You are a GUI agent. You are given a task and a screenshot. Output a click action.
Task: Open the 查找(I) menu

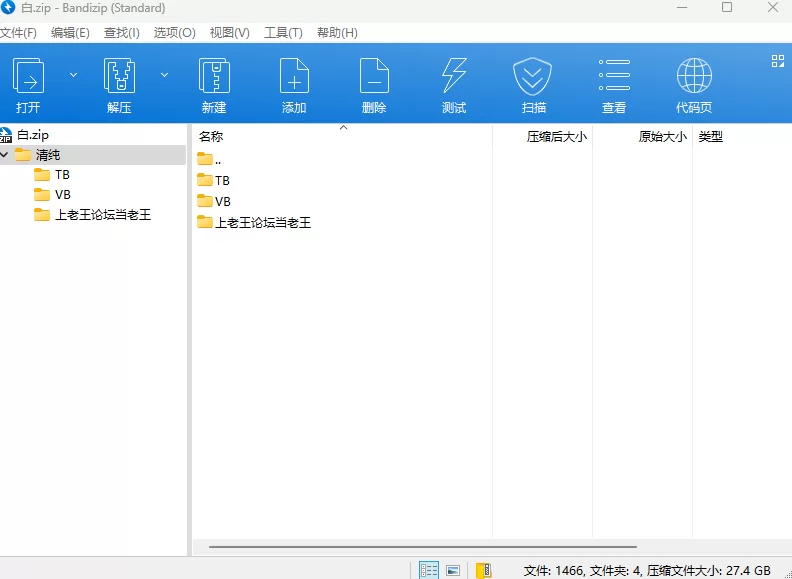point(122,33)
